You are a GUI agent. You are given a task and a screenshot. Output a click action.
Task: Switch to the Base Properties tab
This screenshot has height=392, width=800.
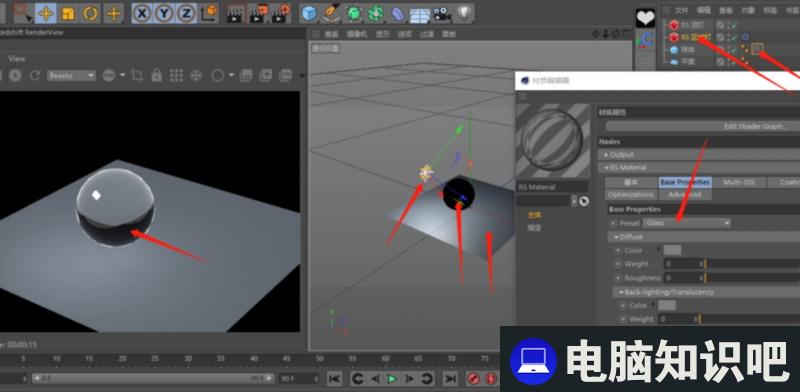point(685,182)
